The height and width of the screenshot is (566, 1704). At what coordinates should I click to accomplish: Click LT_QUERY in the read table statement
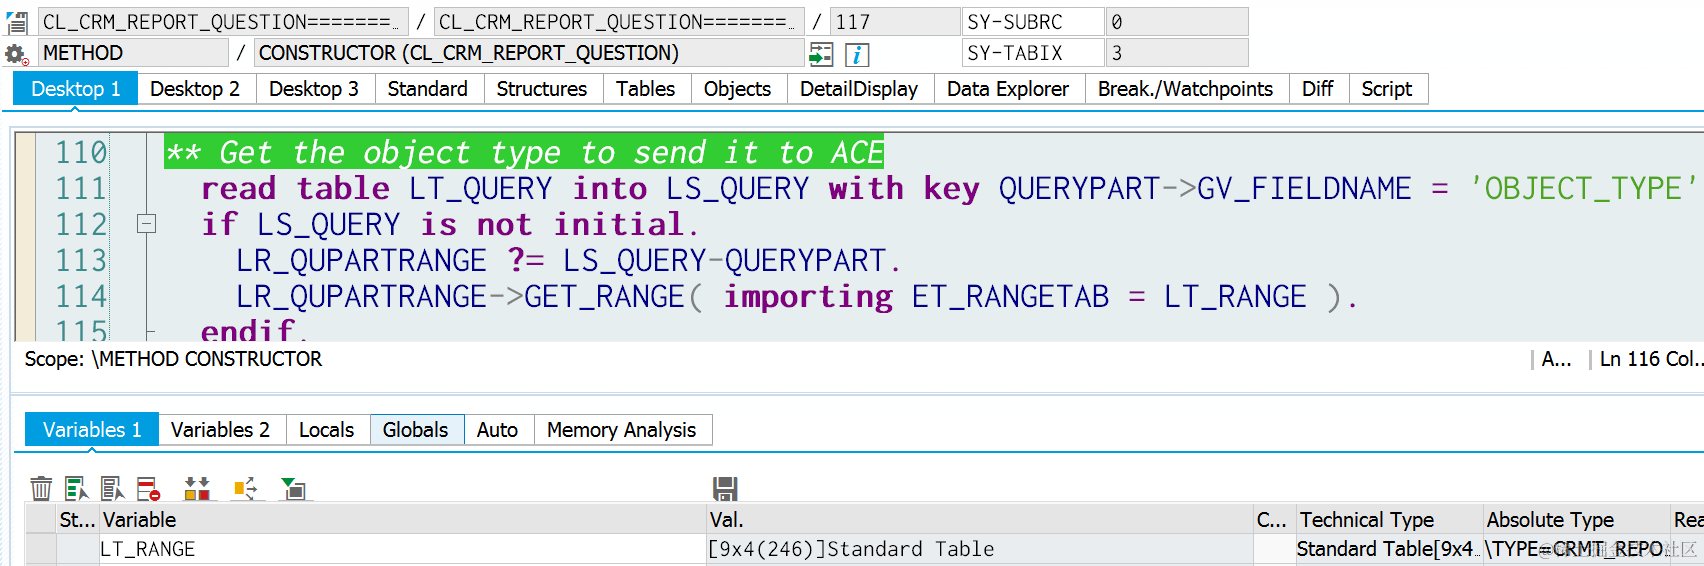tap(480, 188)
